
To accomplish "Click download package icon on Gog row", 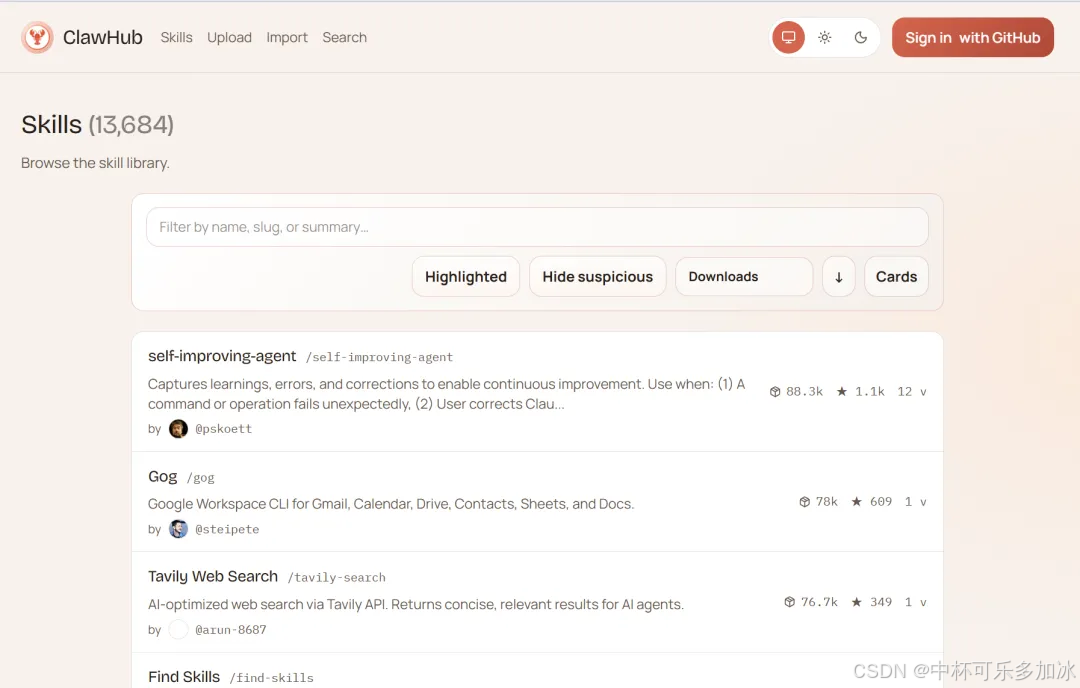I will click(x=804, y=502).
